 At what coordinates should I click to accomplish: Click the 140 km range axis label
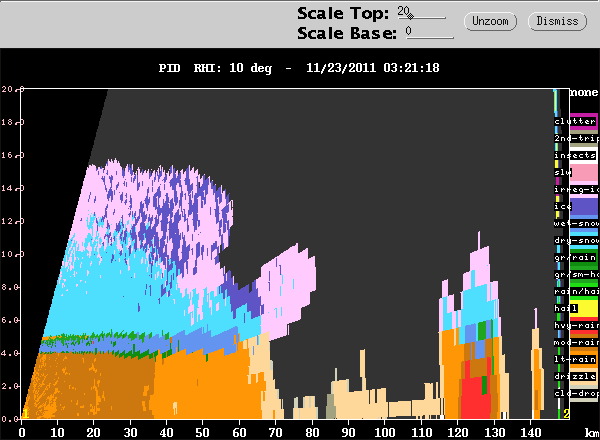[530, 433]
